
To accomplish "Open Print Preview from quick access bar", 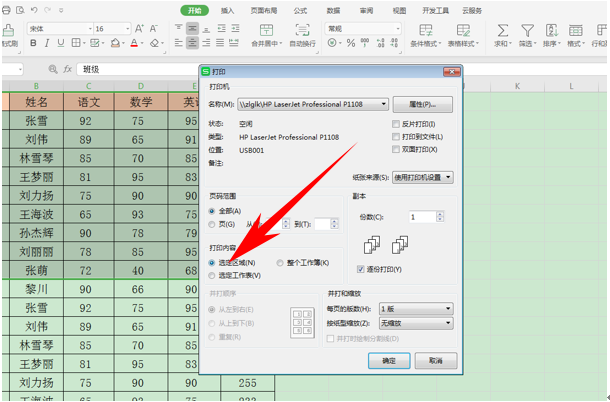I will click(x=20, y=10).
